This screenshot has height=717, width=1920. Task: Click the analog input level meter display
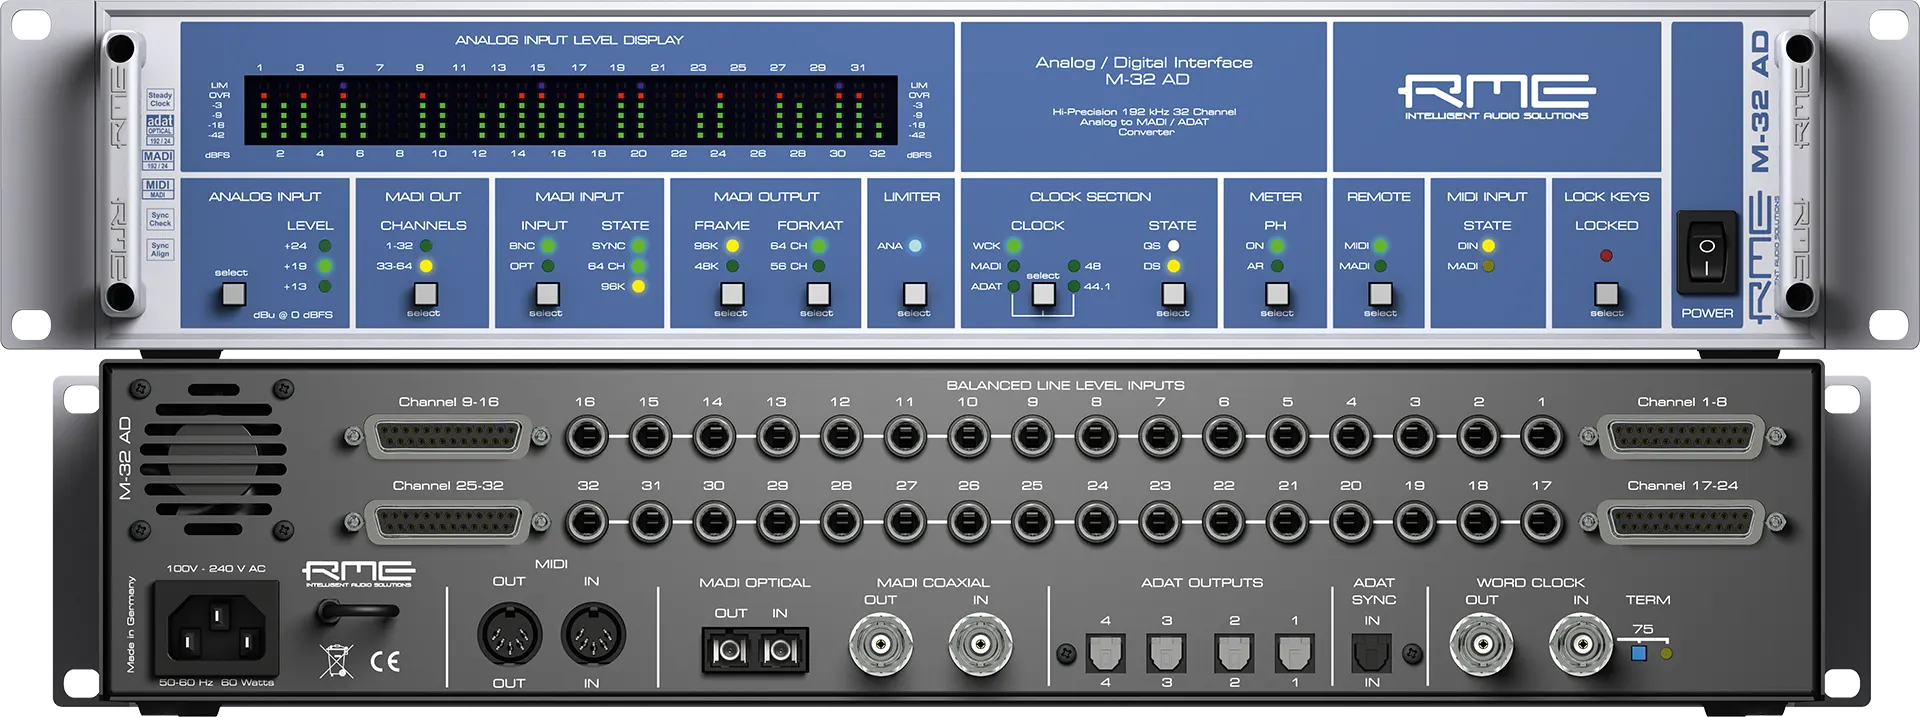pos(571,110)
